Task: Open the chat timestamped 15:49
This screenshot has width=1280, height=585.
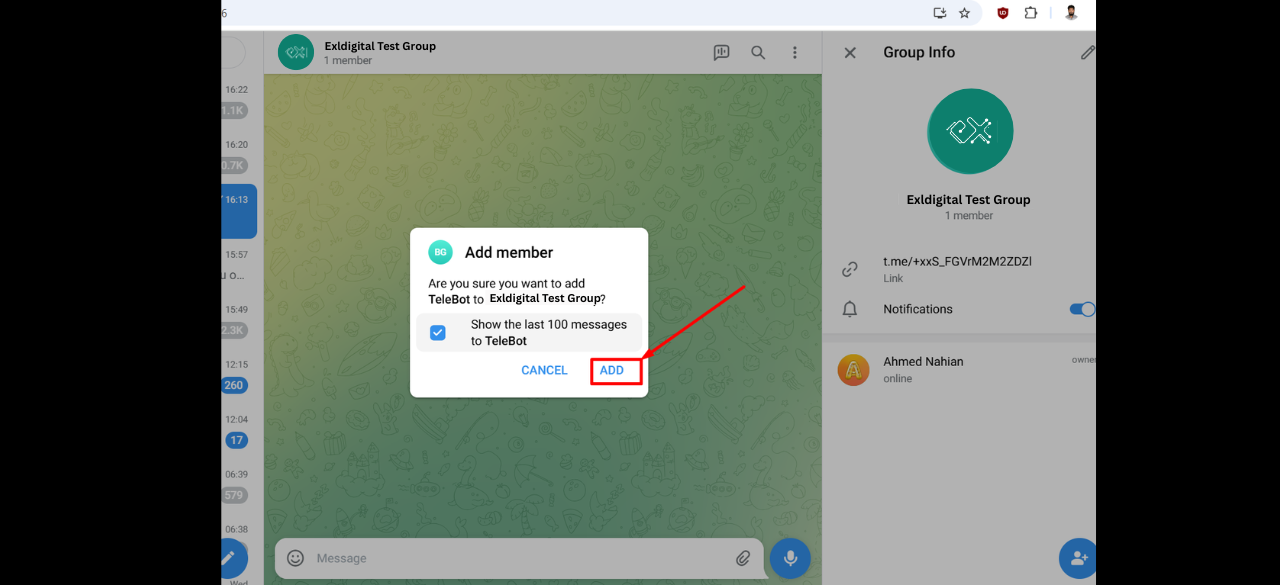Action: (239, 321)
